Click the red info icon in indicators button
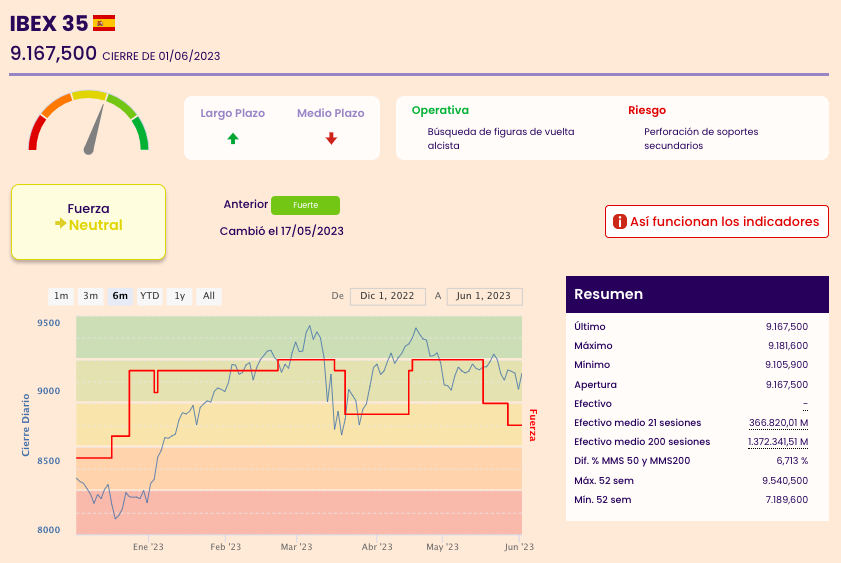841x563 pixels. (619, 221)
